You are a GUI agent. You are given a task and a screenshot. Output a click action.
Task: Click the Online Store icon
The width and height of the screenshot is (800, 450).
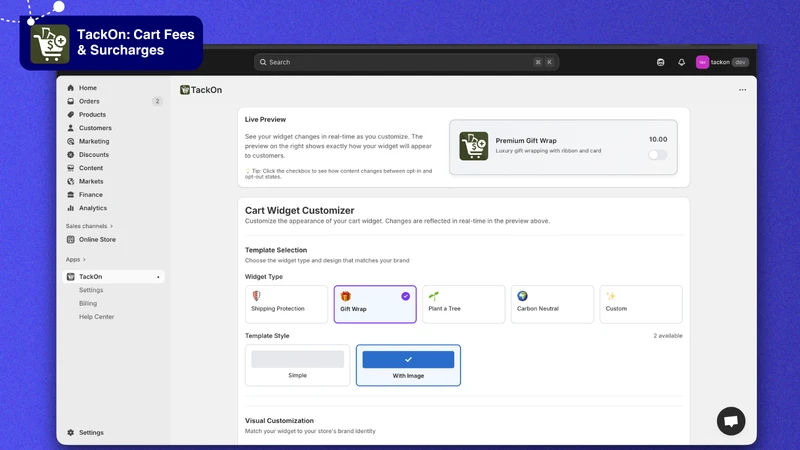(70, 239)
